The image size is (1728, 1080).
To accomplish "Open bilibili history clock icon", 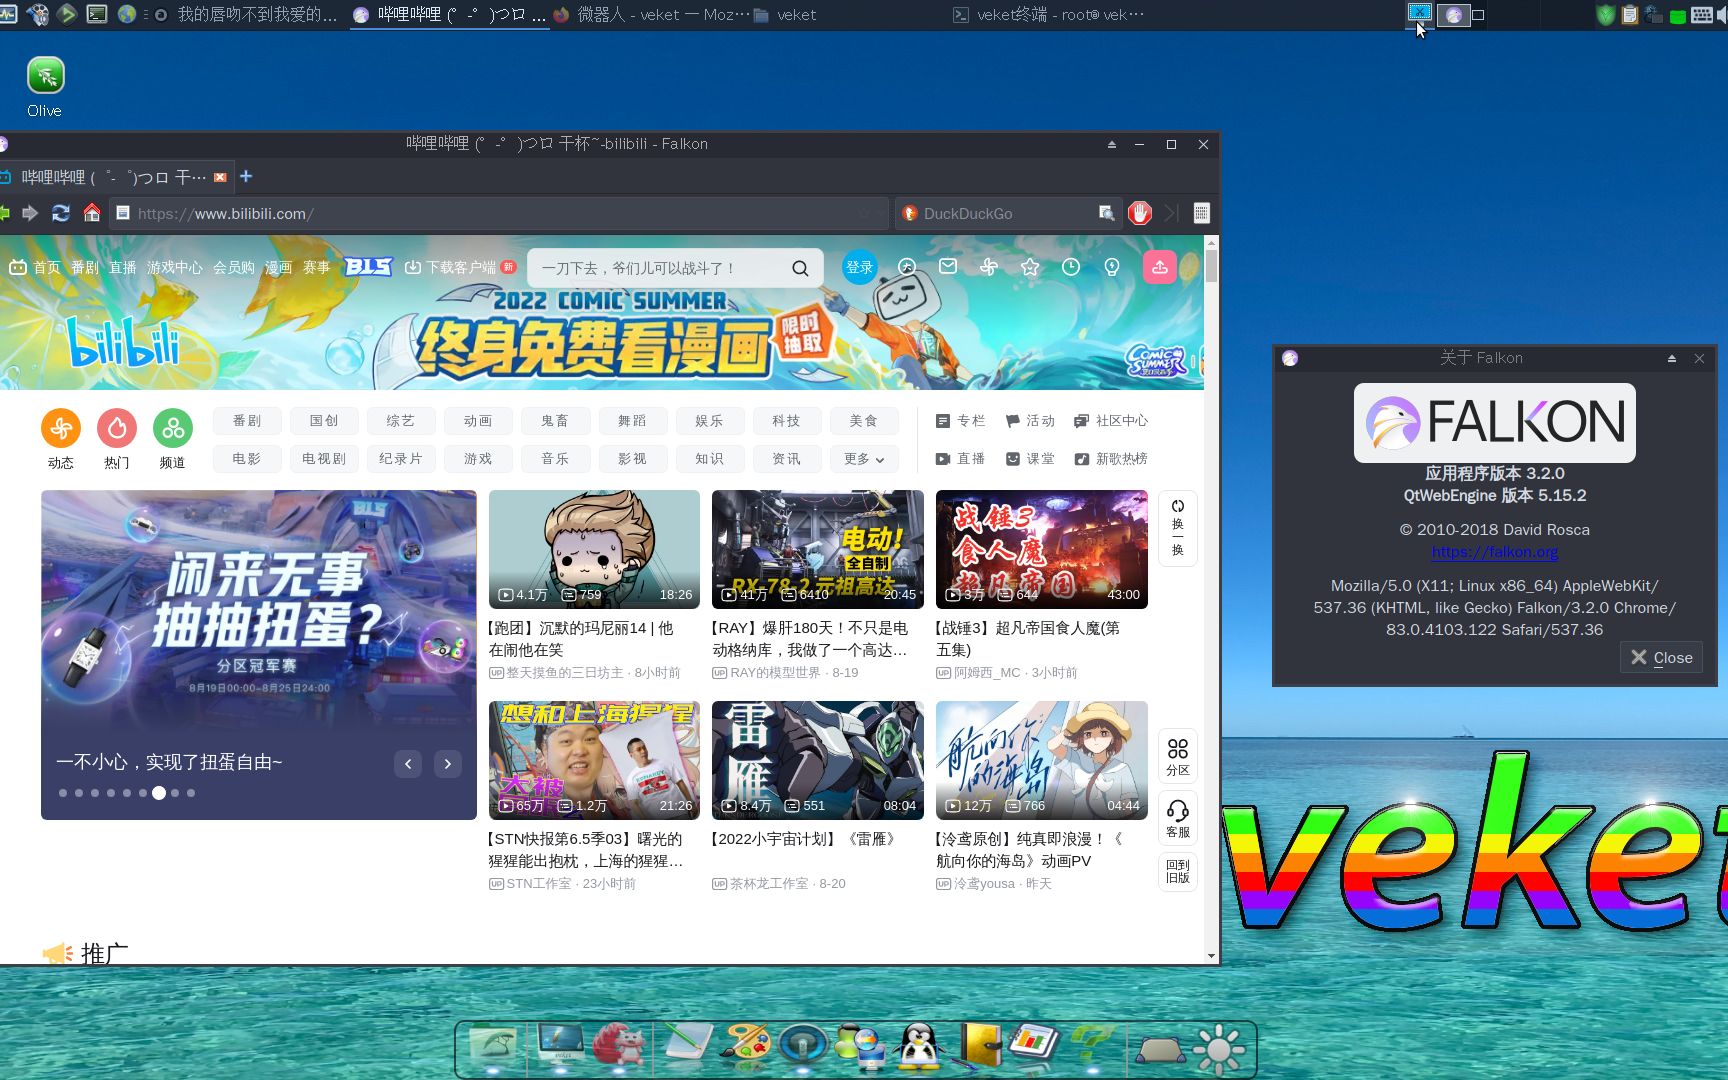I will pos(1071,267).
